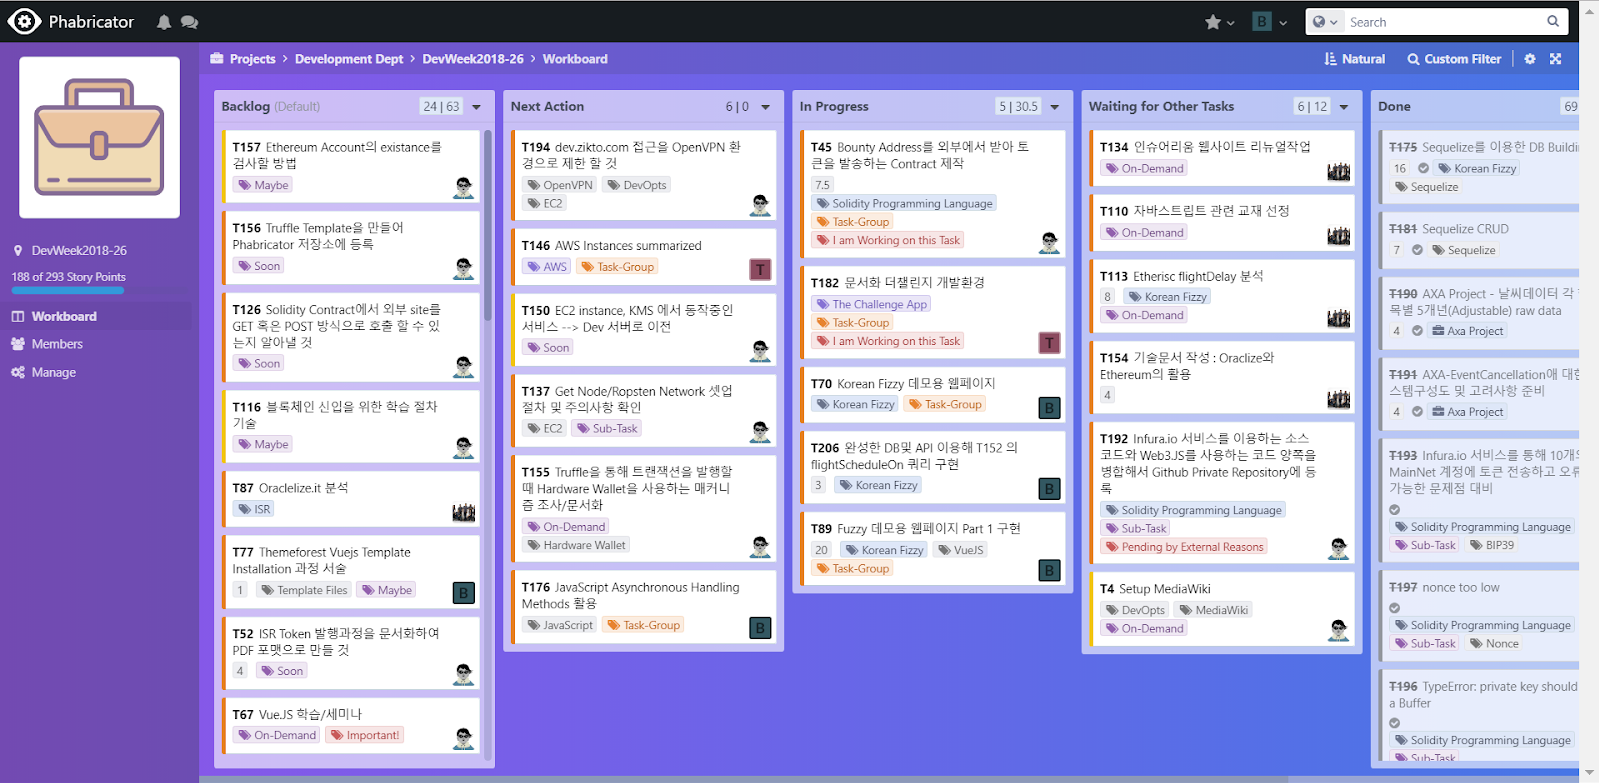Click the Phabricator gear logo icon
Viewport: 1599px width, 783px height.
pyautogui.click(x=24, y=21)
